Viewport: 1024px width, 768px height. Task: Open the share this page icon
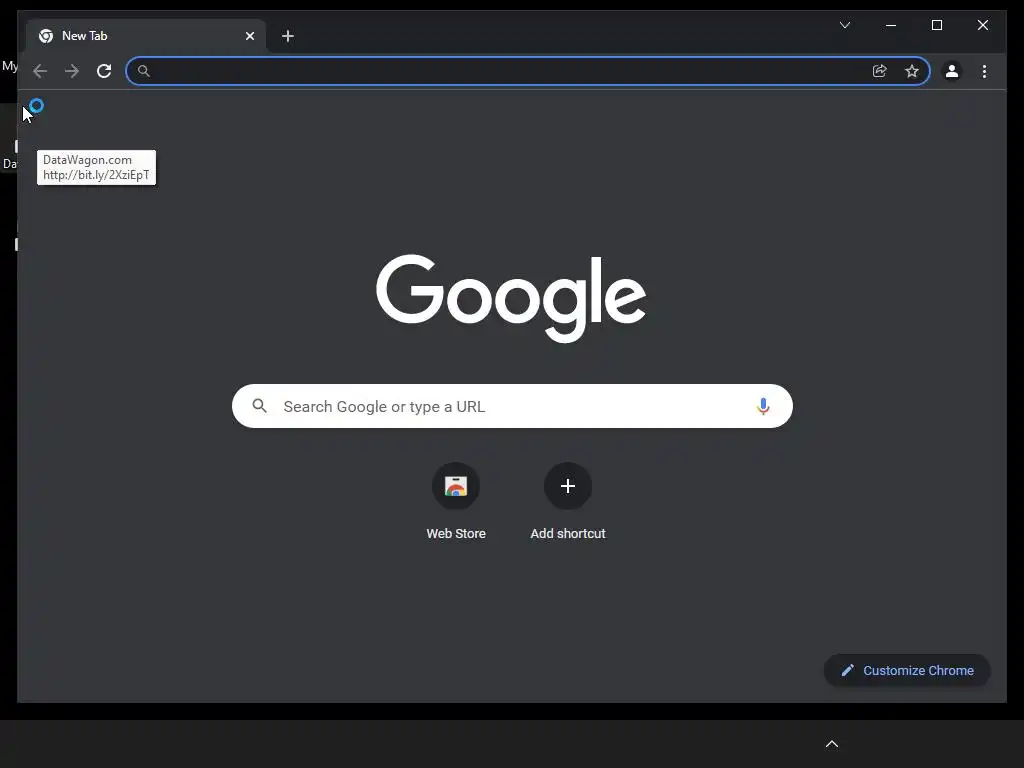(x=880, y=71)
